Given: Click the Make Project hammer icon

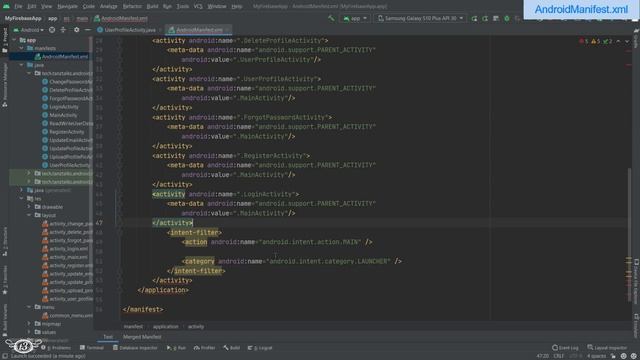Looking at the screenshot, I should tap(331, 18).
